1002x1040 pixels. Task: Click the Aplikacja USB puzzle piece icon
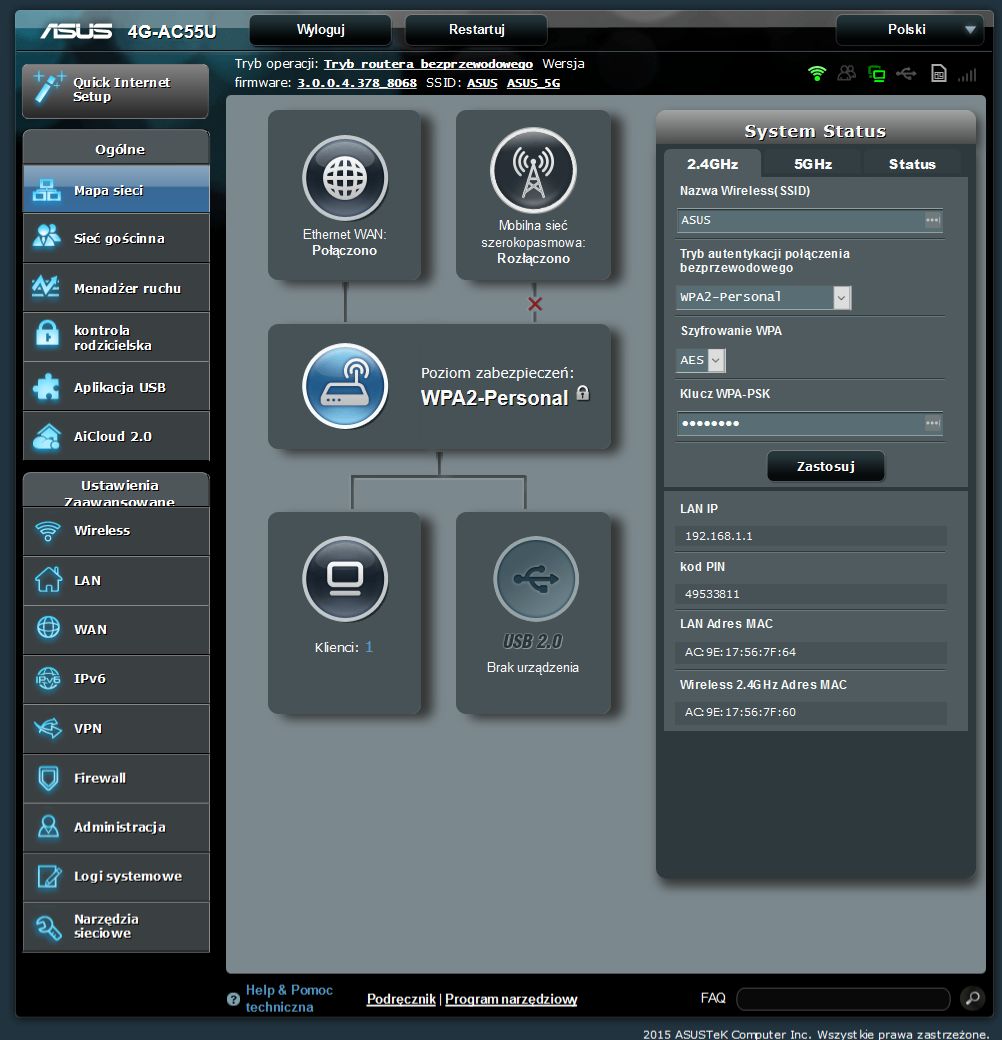46,387
